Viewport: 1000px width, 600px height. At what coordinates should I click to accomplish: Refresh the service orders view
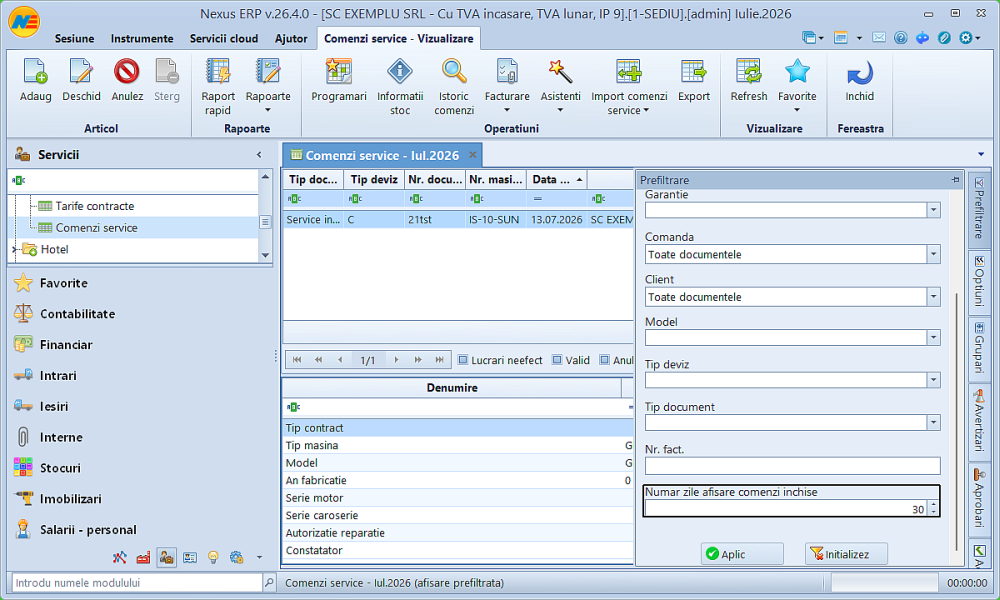click(x=749, y=80)
